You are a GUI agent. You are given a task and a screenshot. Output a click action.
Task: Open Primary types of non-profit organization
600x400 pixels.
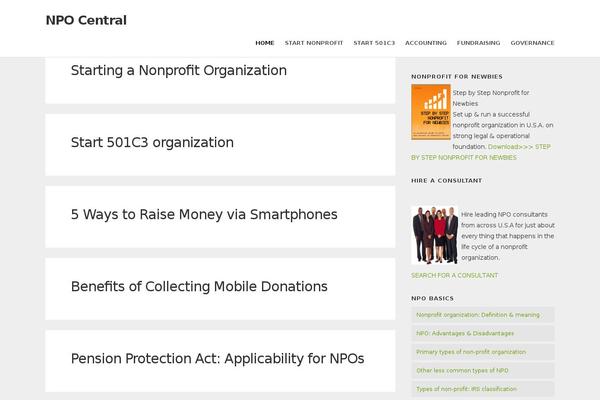click(x=471, y=352)
